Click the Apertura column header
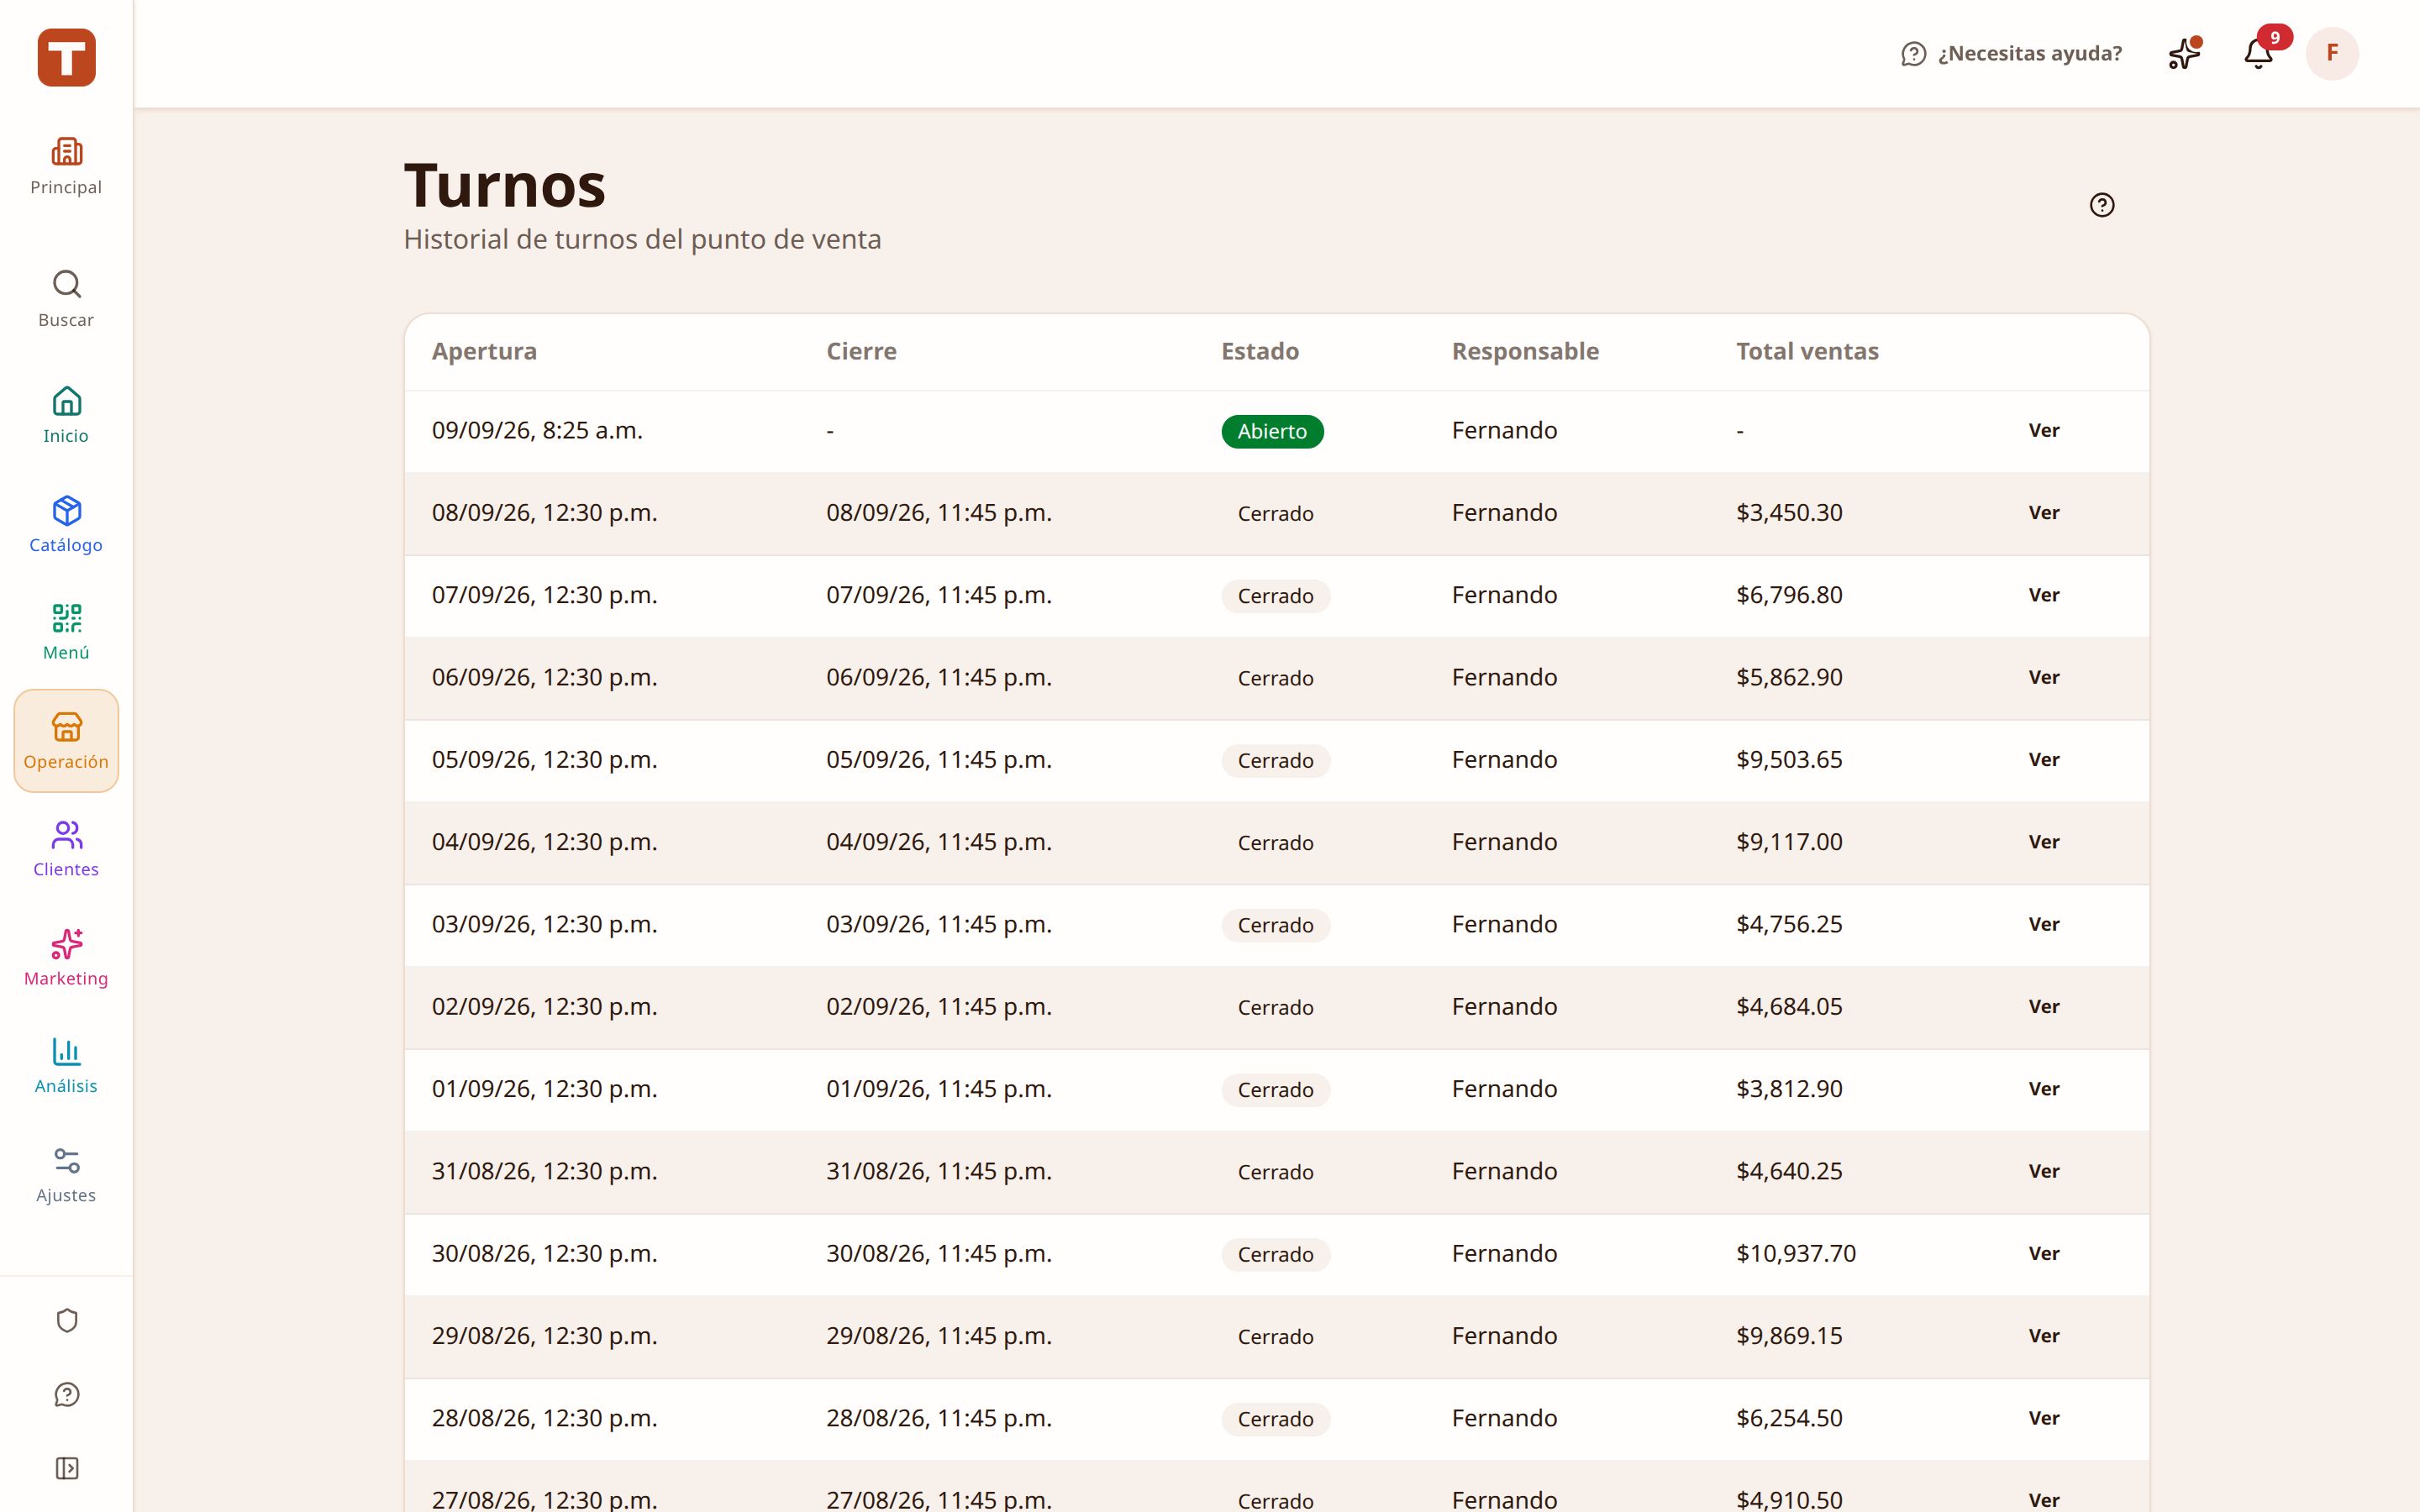Screen dimensions: 2420x1512 (x=484, y=351)
